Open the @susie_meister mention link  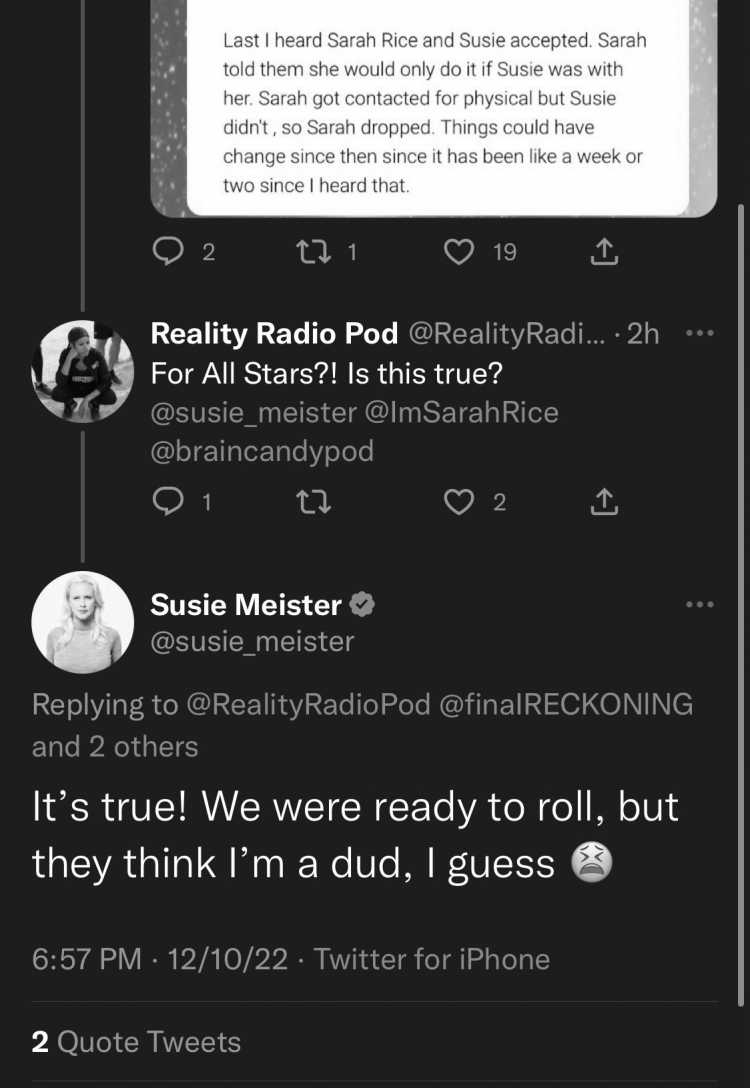253,413
